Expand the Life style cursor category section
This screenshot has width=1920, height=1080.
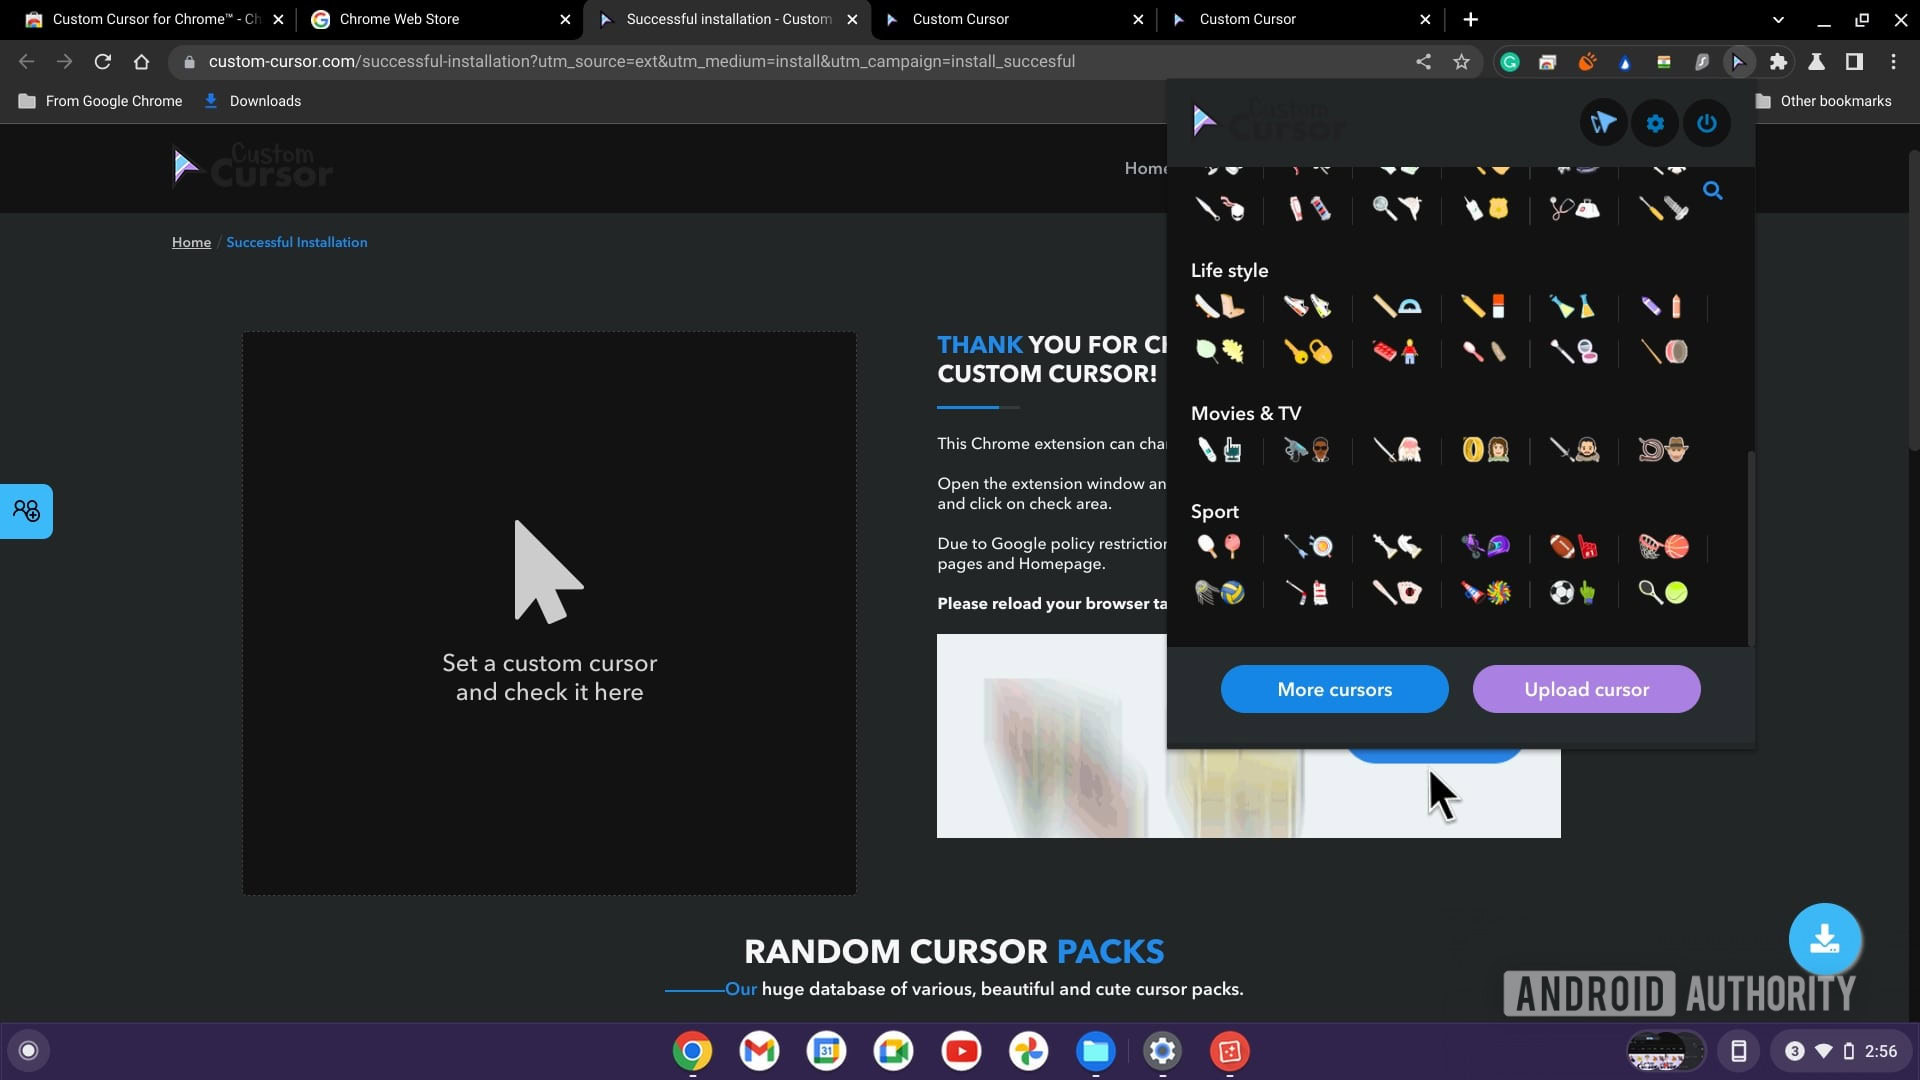coord(1229,269)
